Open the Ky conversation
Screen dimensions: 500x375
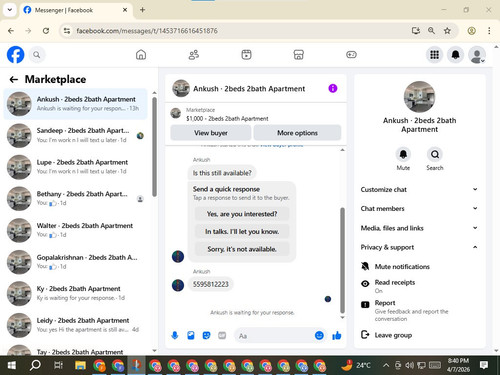(75, 293)
